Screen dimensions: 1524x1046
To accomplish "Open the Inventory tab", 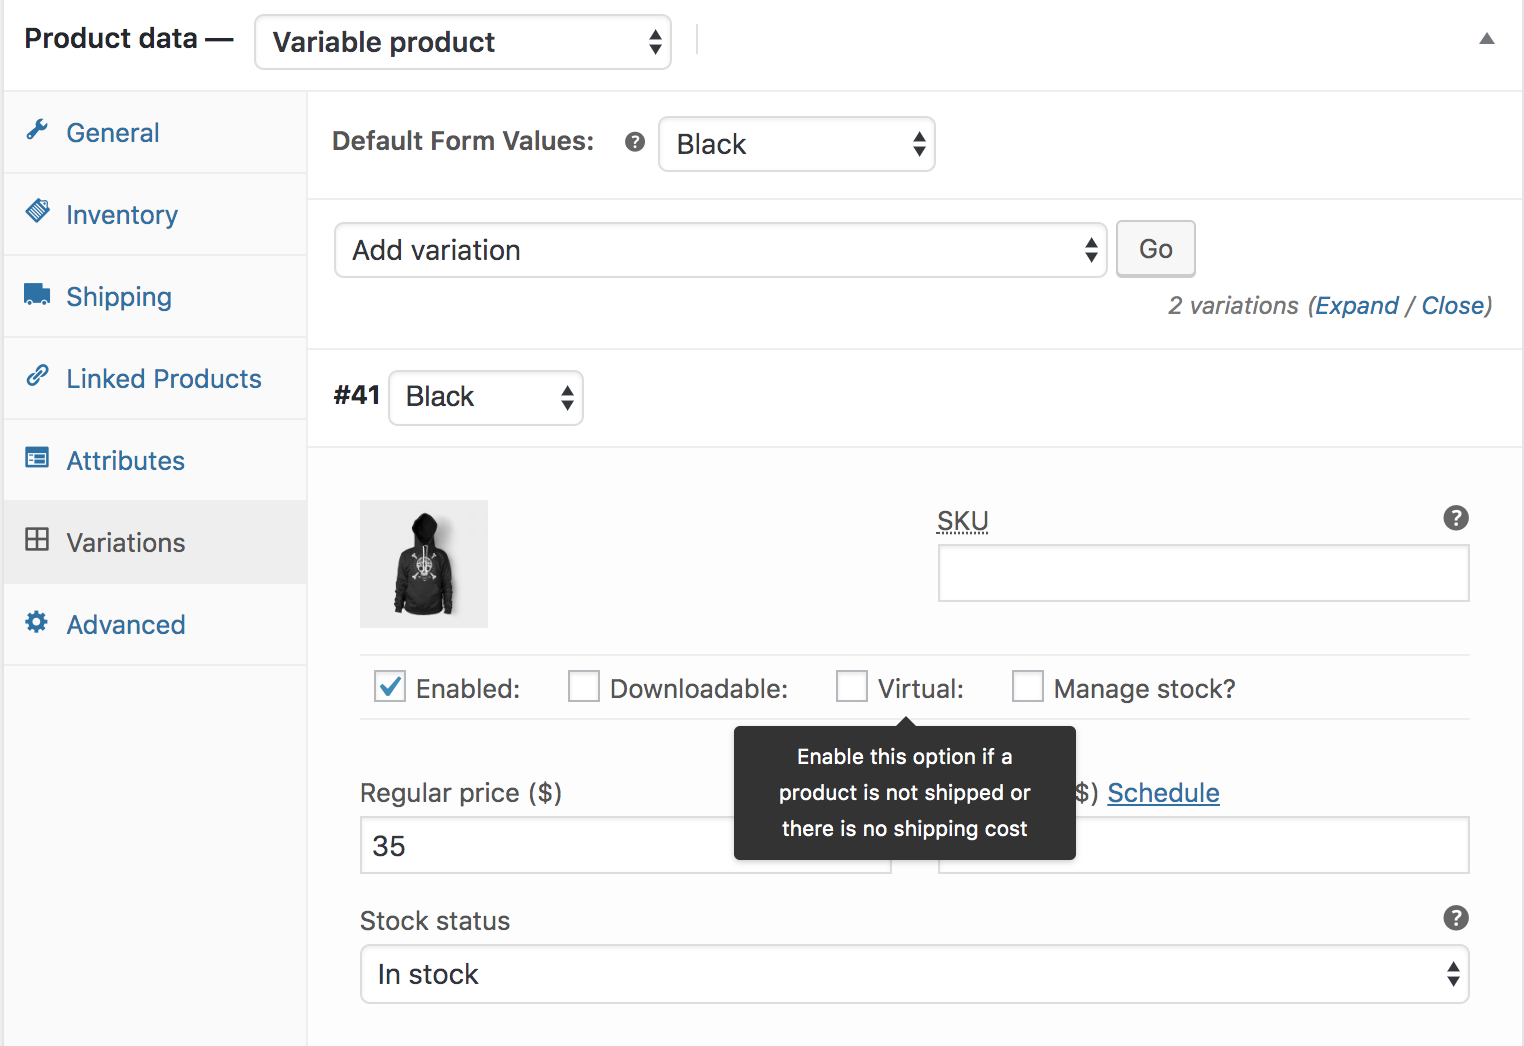I will point(122,215).
